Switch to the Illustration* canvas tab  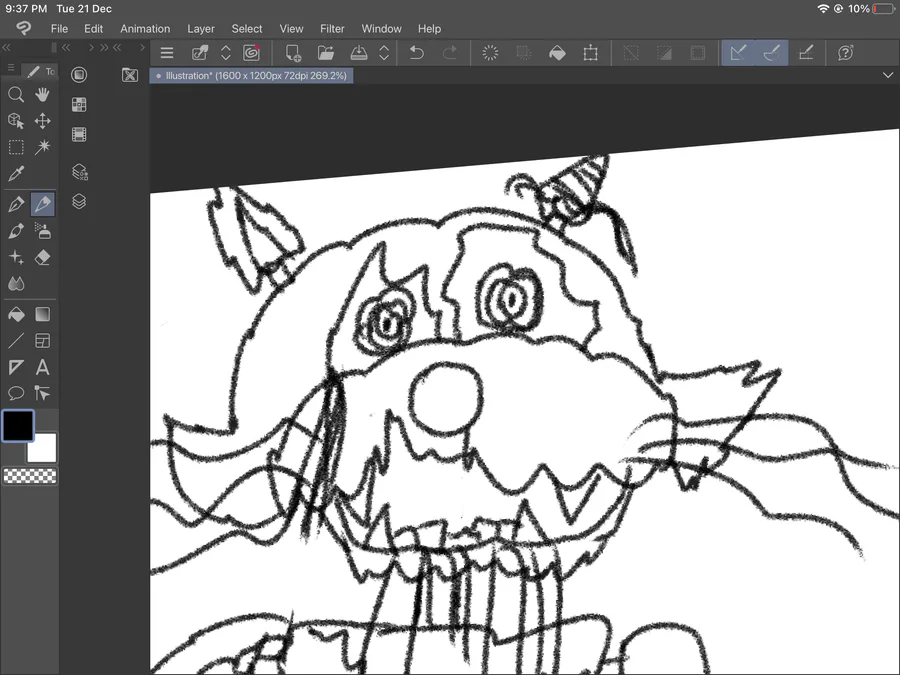pos(251,75)
